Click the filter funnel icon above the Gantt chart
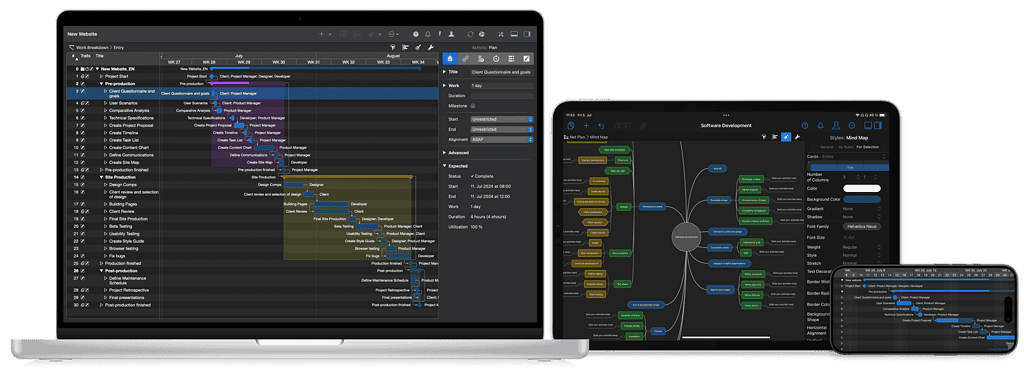 (392, 47)
